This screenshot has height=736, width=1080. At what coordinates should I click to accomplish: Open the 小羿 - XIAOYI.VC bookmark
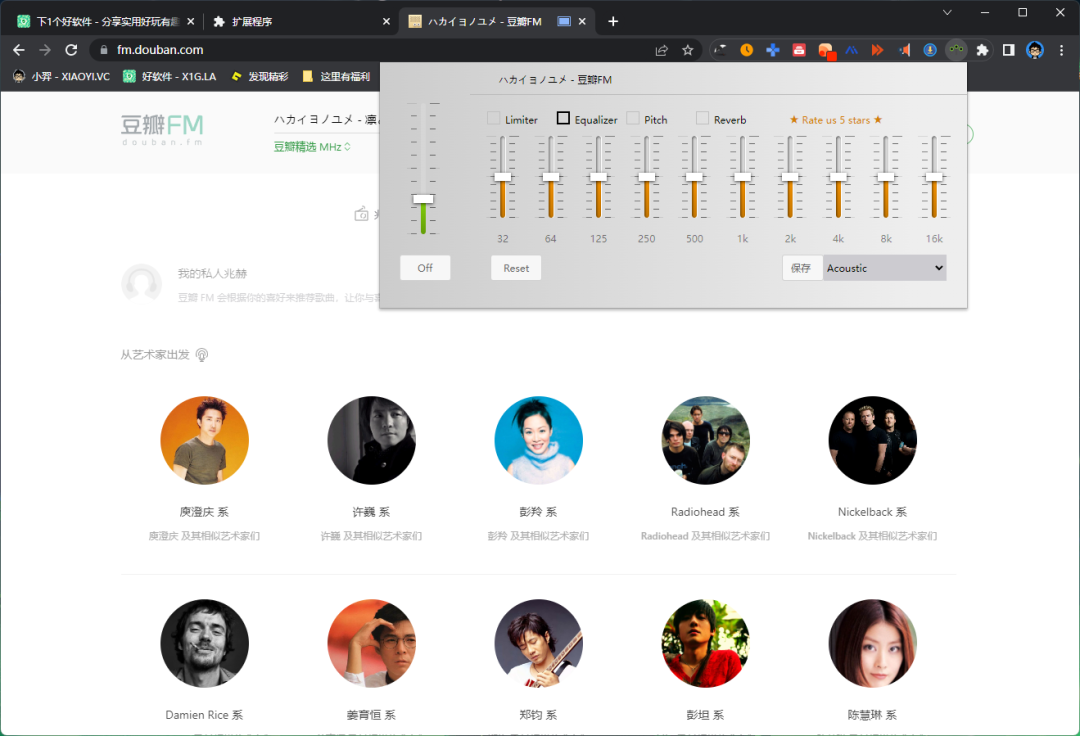61,76
